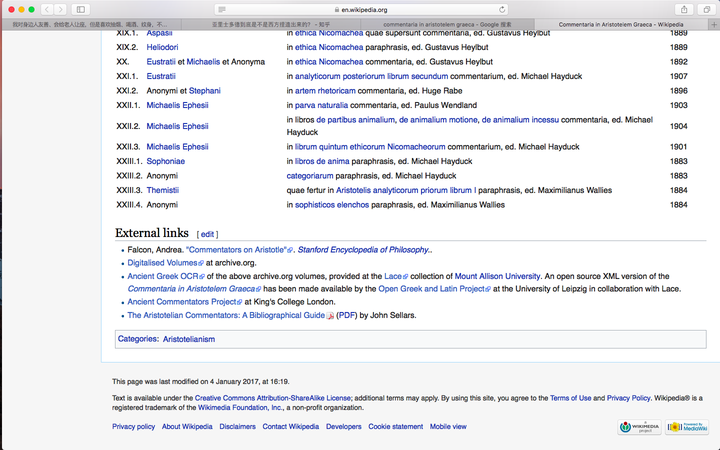Viewport: 720px width, 450px height.
Task: Open Michaelis Ephesii link in row XXII.2
Action: click(177, 126)
